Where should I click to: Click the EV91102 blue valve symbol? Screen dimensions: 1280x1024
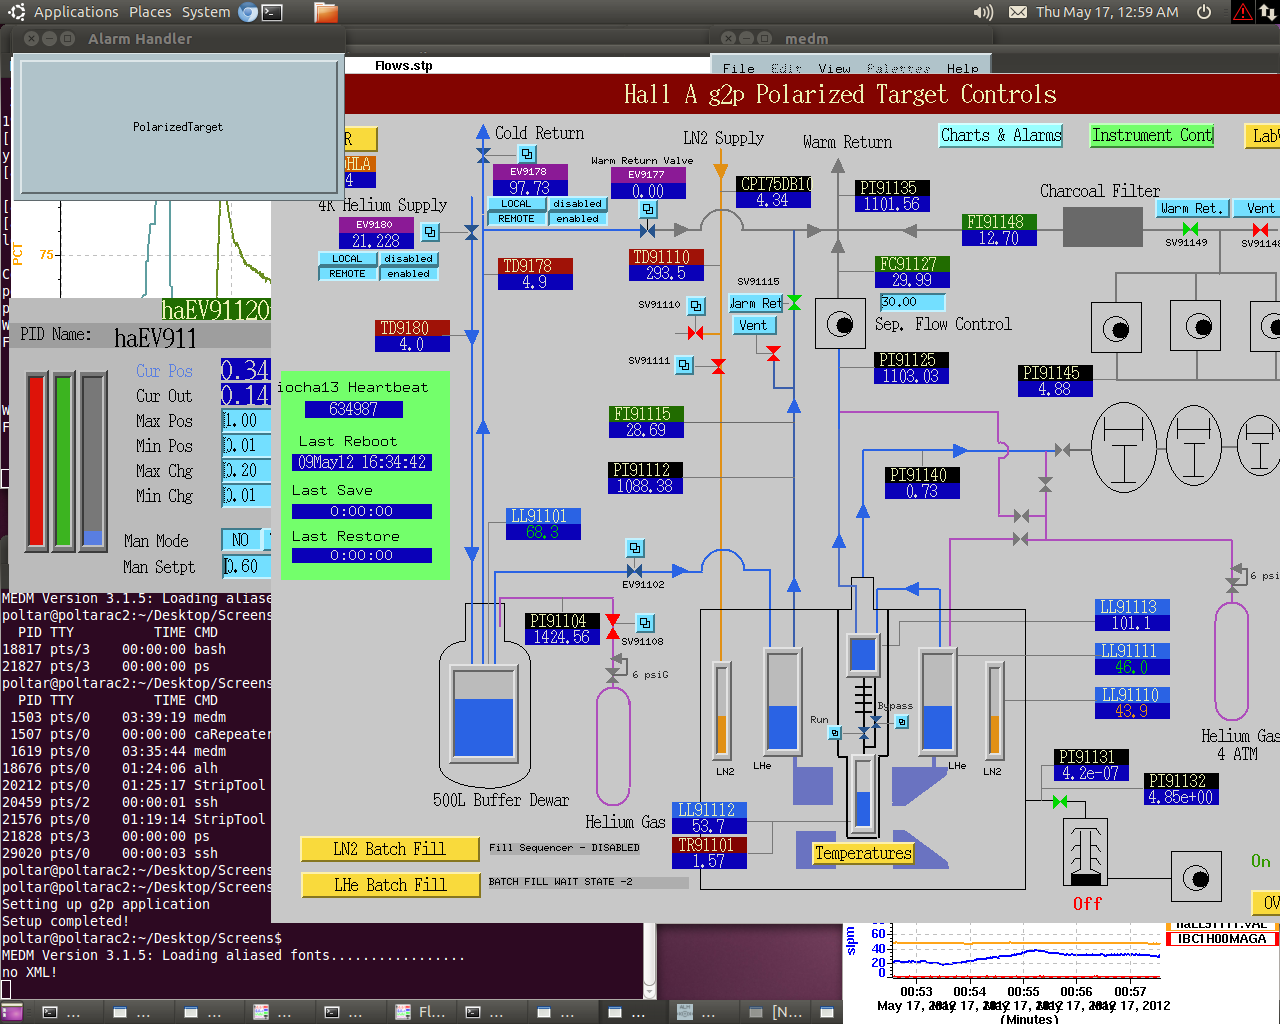tap(634, 570)
